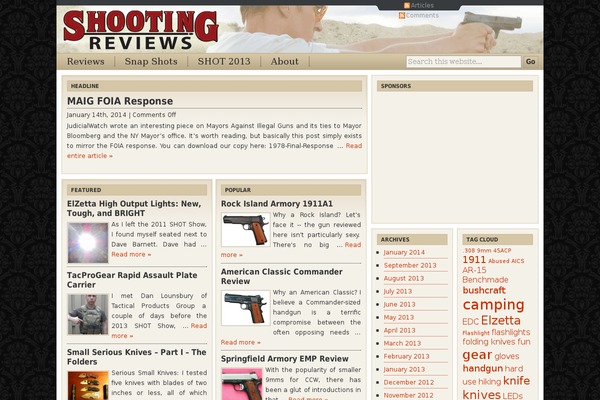600x400 pixels.
Task: Open ElZetta High Output Lights article title
Action: tap(134, 208)
